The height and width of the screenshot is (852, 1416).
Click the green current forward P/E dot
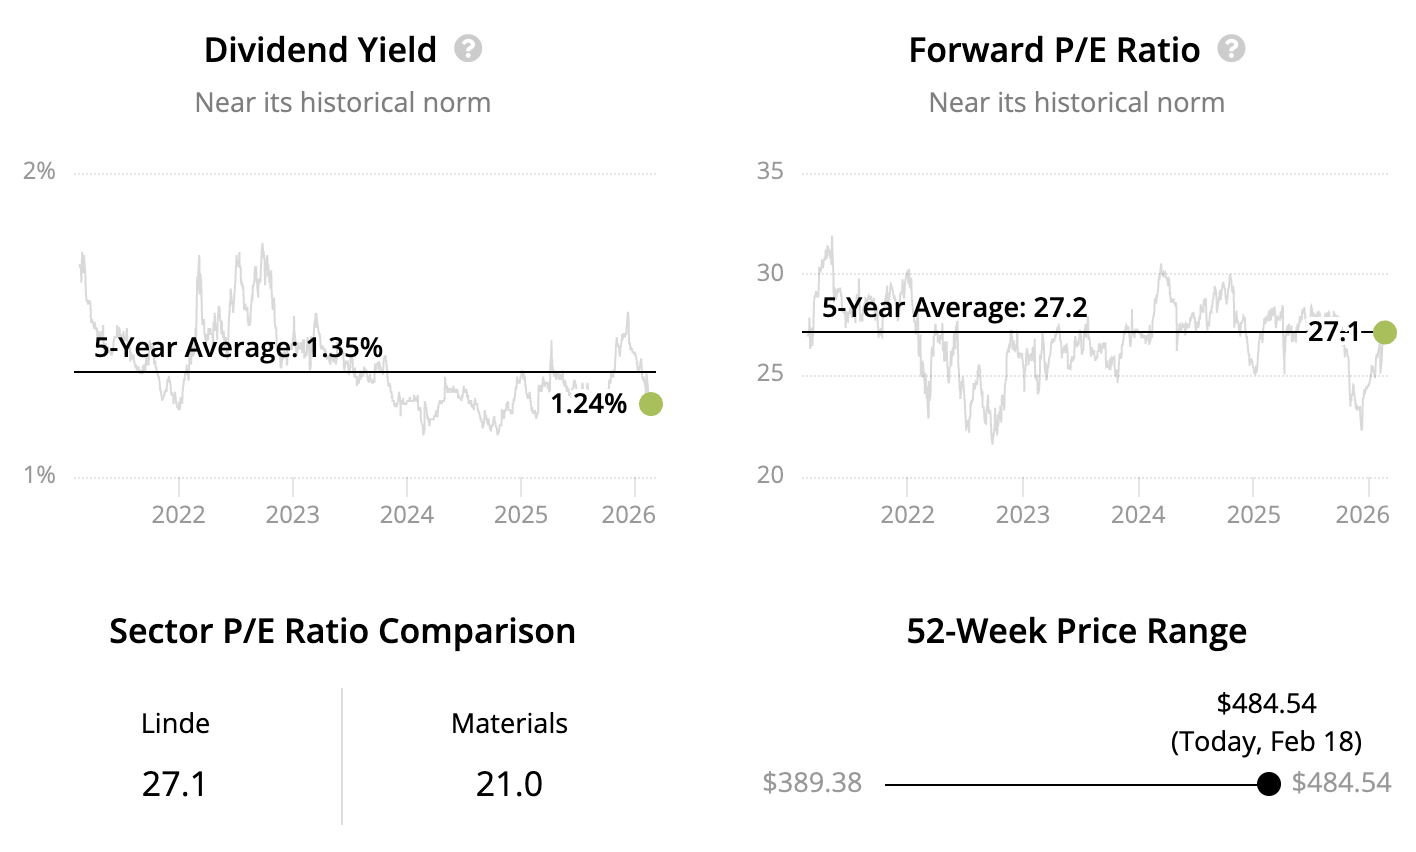(x=1385, y=332)
